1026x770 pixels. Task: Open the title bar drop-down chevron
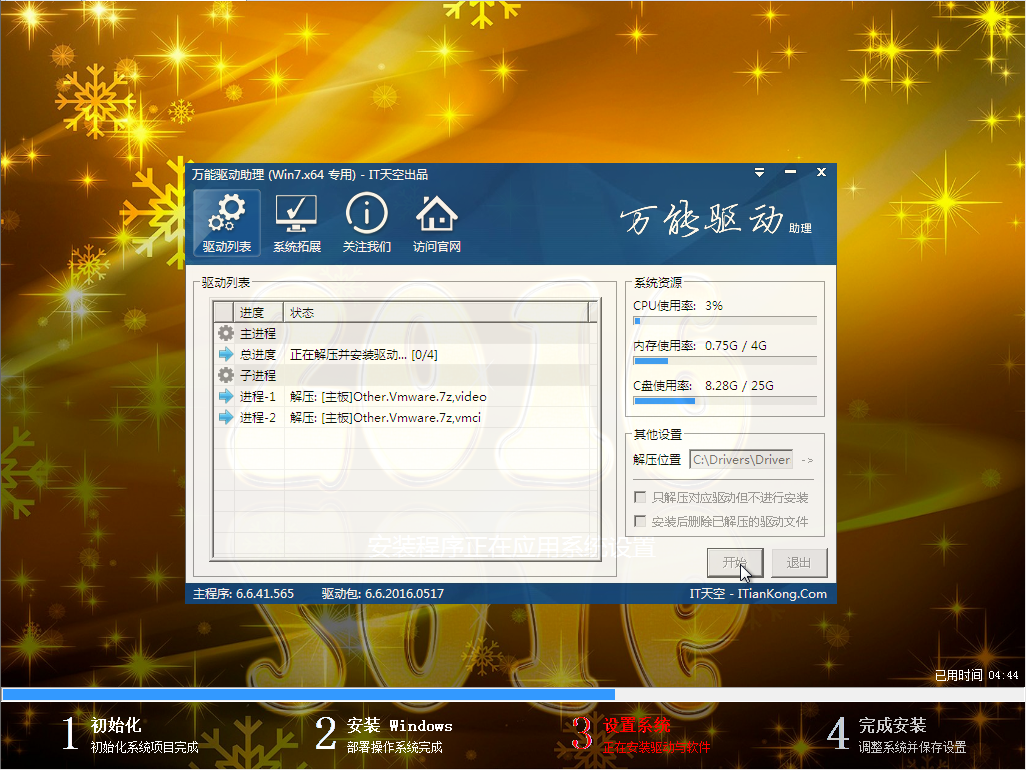[x=759, y=171]
